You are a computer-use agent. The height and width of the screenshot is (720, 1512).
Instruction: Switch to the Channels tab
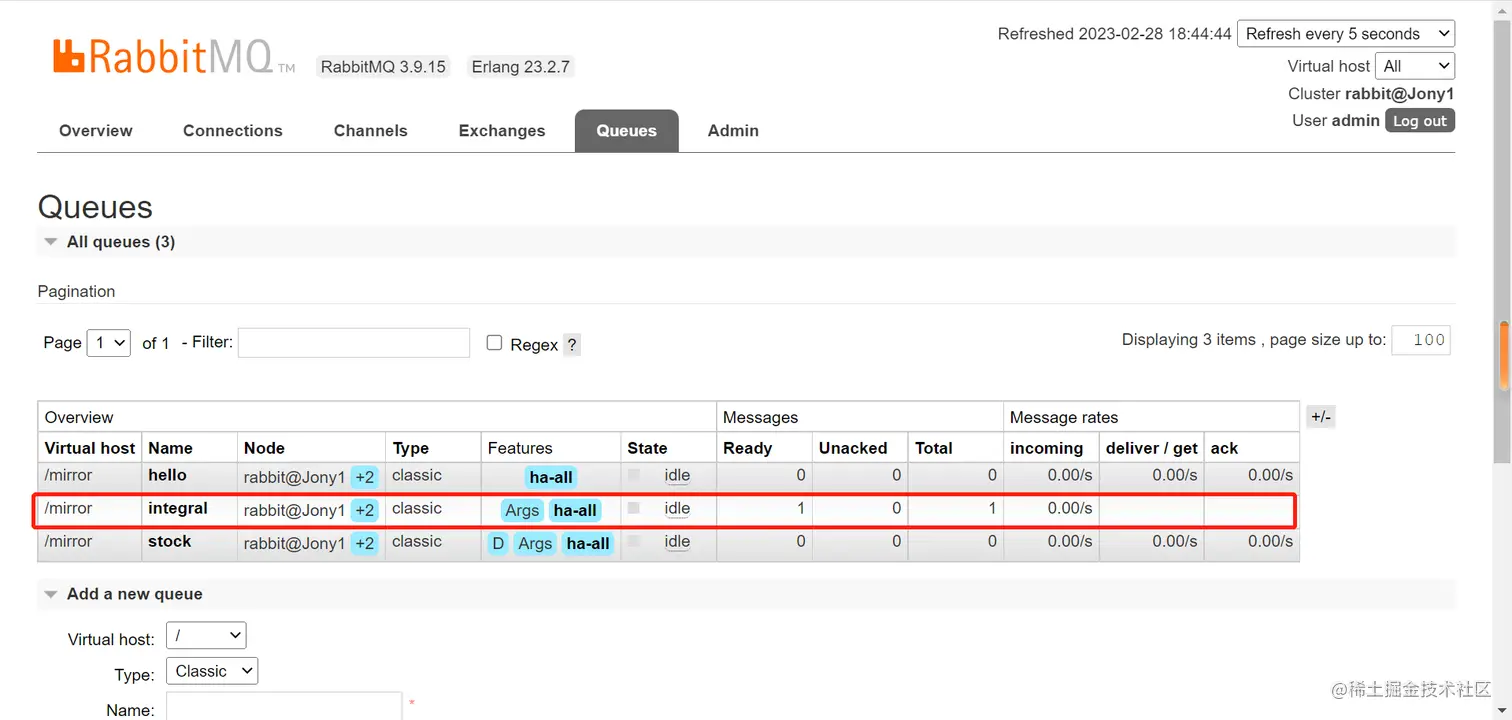[x=371, y=131]
